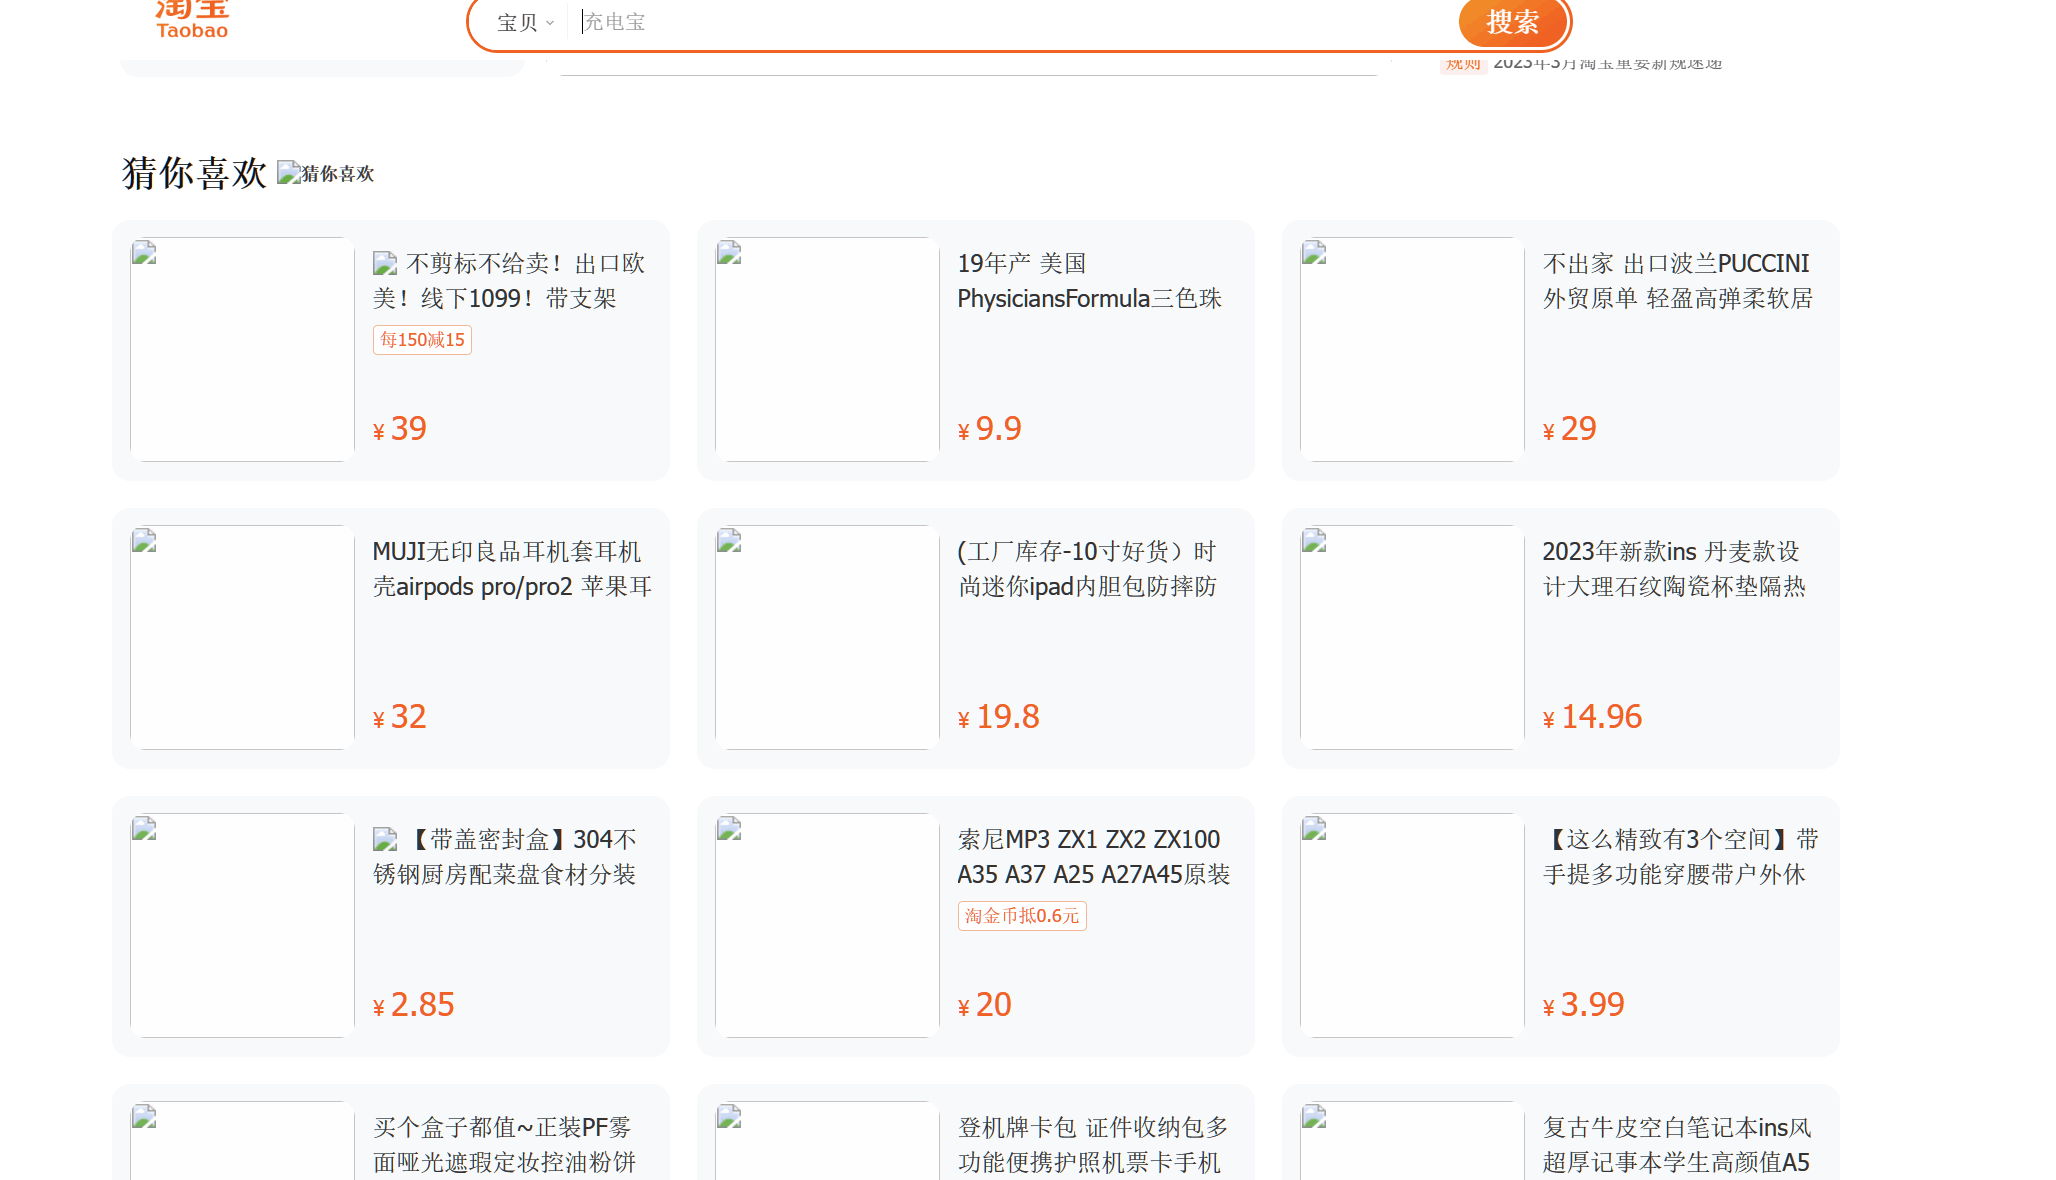Open the MUJI airpods pro 耳机壳 listing
Image resolution: width=2056 pixels, height=1180 pixels.
511,569
